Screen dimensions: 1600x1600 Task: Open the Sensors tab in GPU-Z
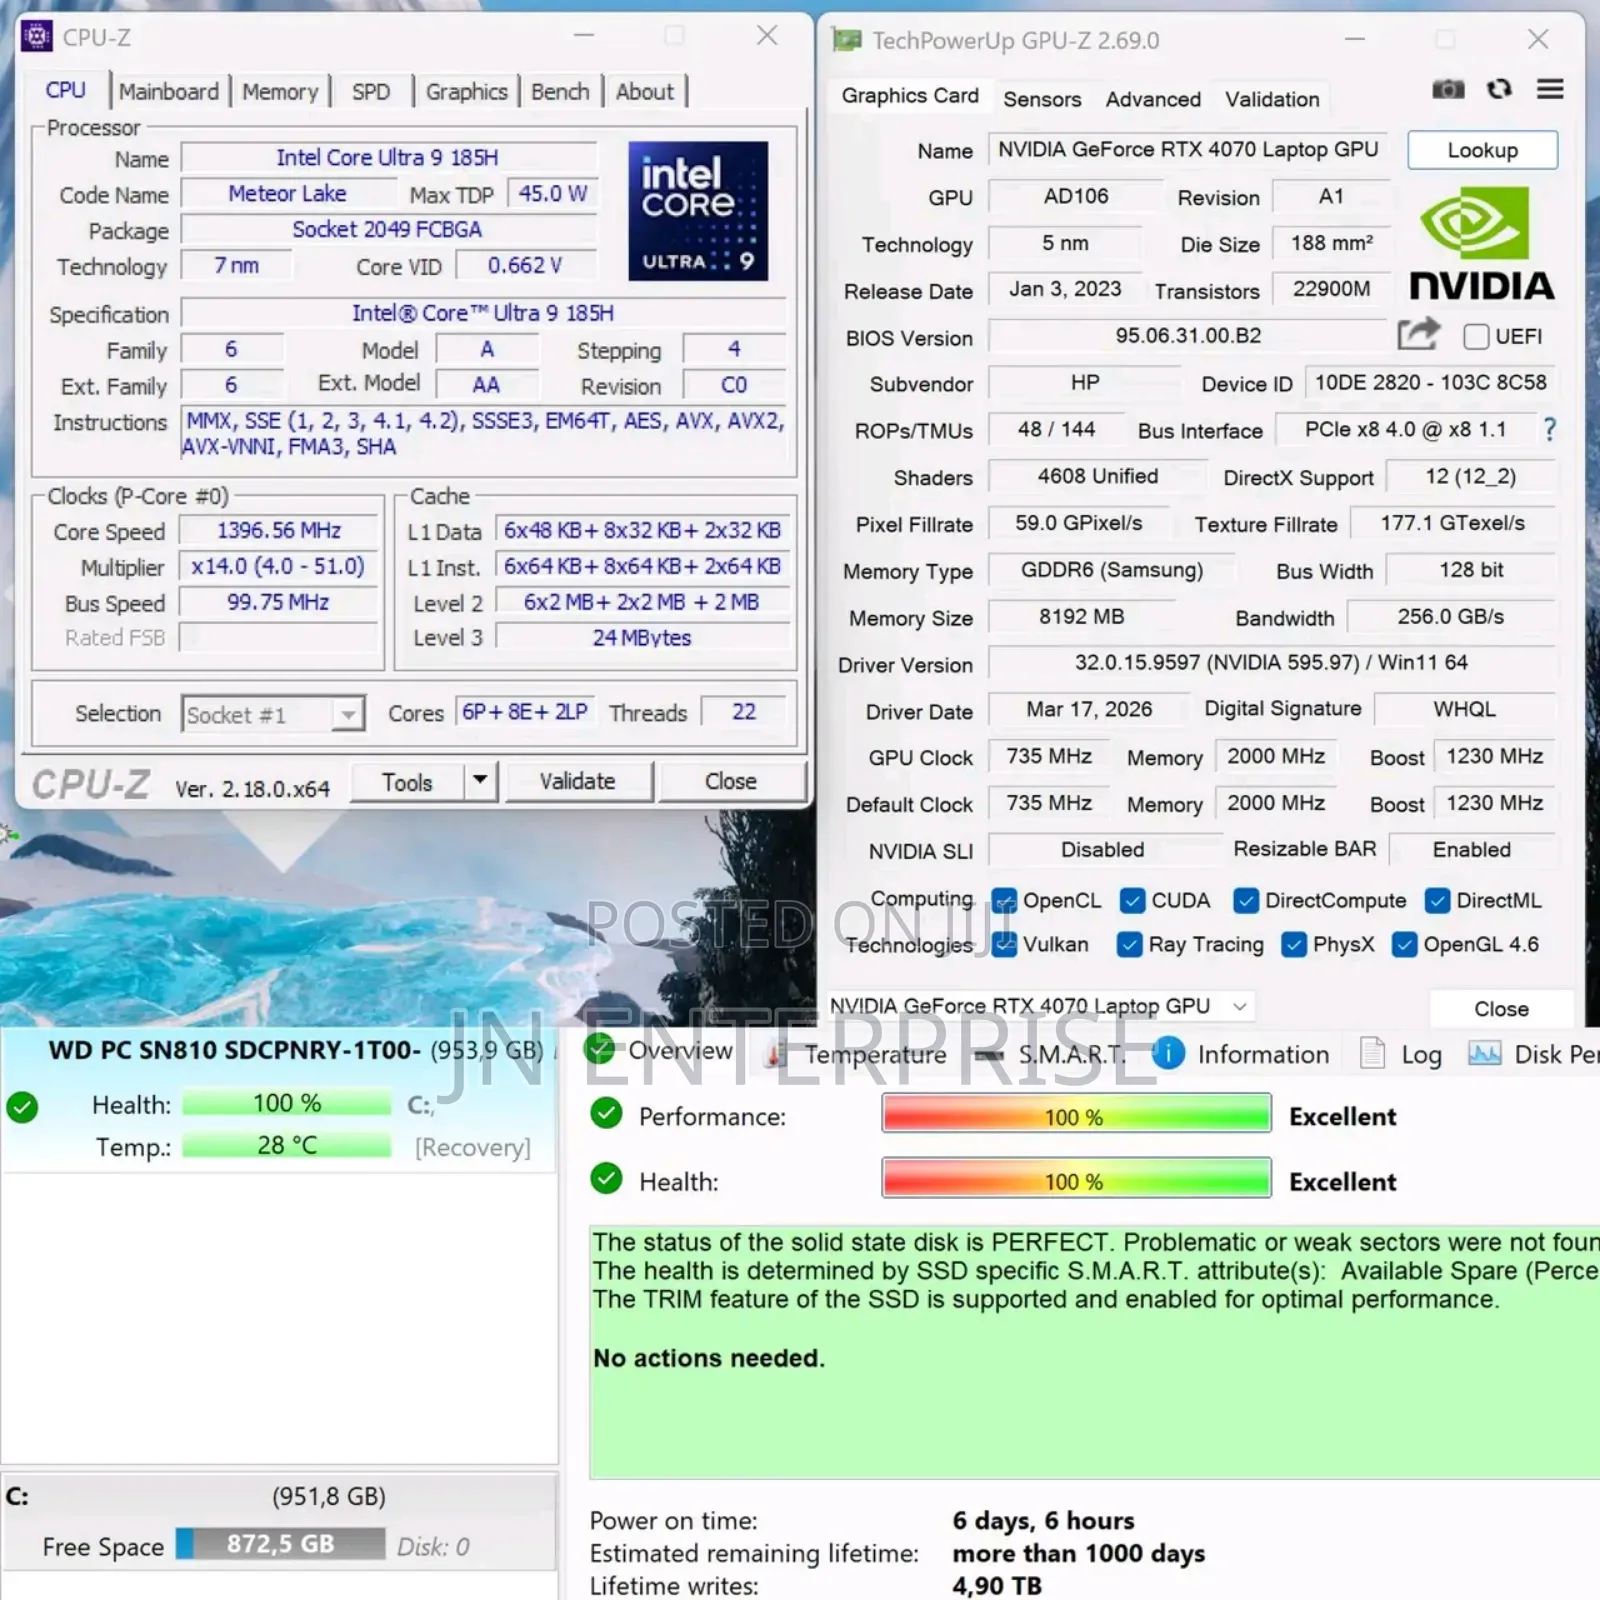click(1042, 99)
